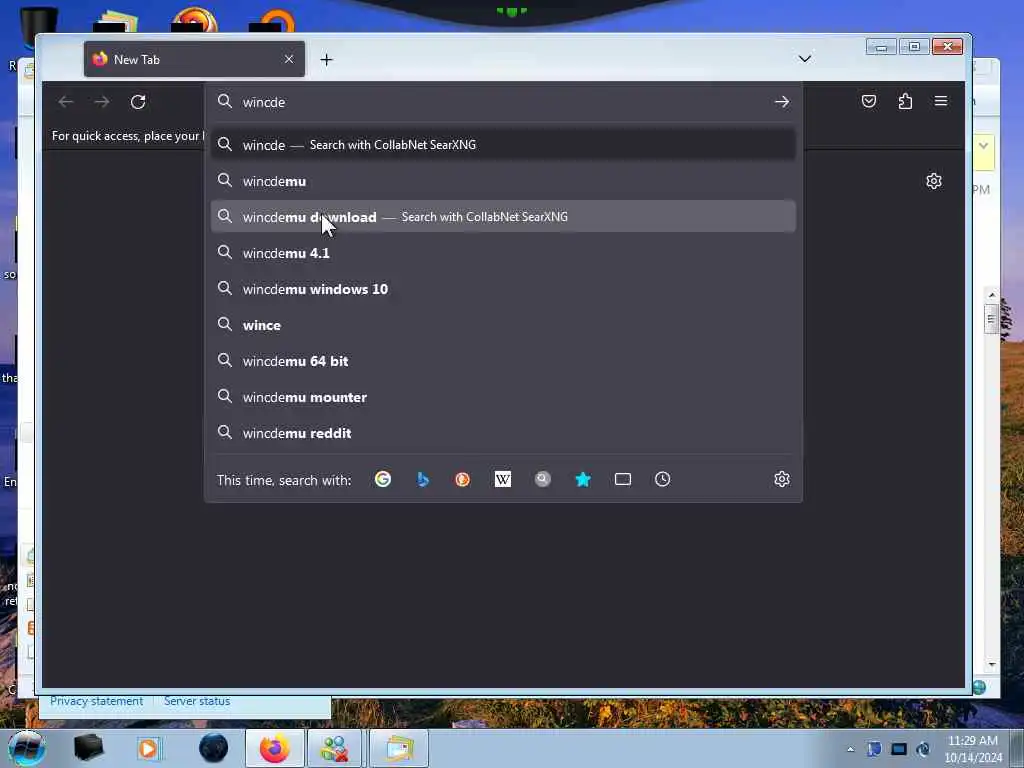This screenshot has height=768, width=1024.
Task: Choose wincde Search with CollabNet SearXNG
Action: (503, 144)
